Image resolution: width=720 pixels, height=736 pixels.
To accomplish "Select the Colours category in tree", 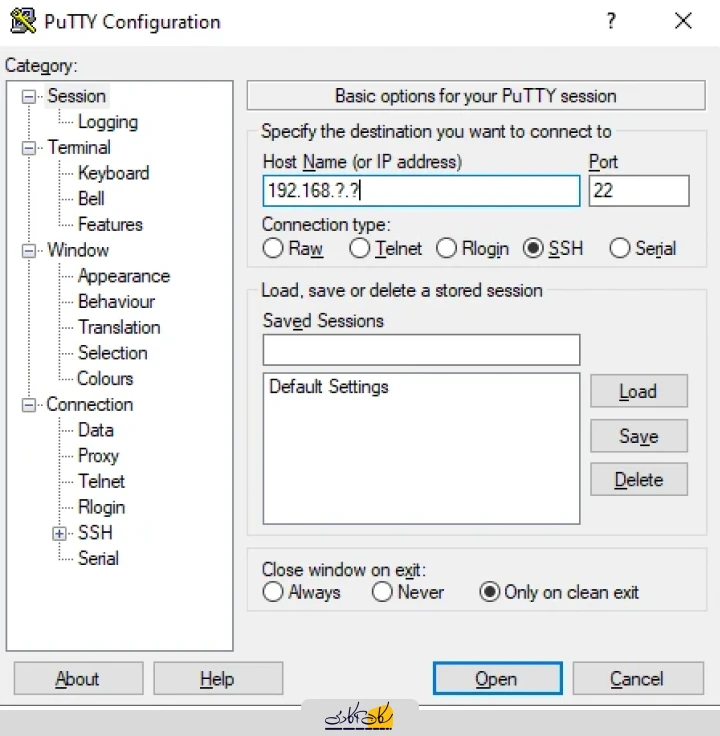I will point(105,379).
